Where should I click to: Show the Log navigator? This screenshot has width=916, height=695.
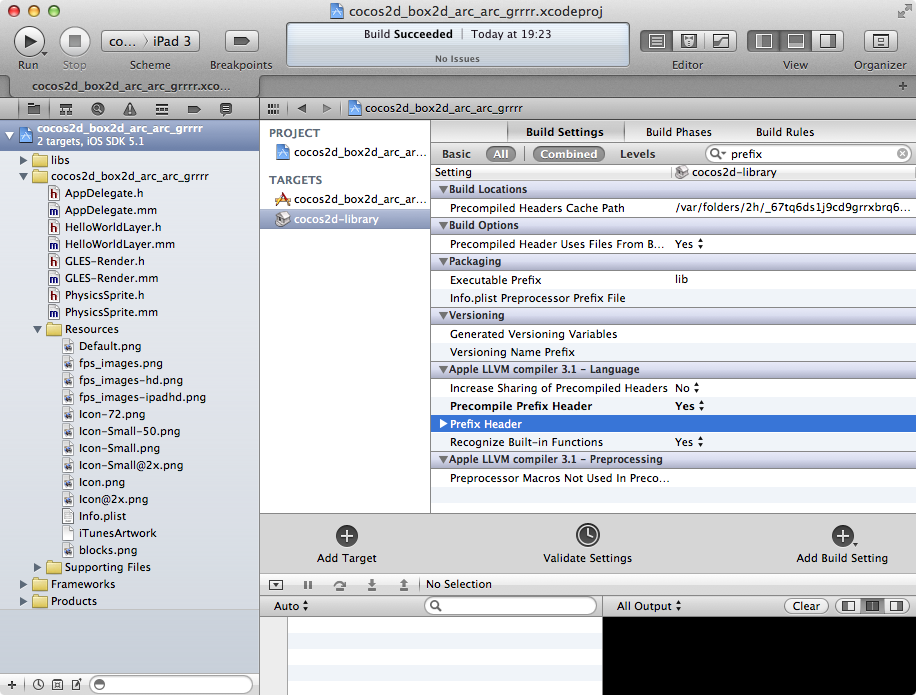click(x=225, y=109)
